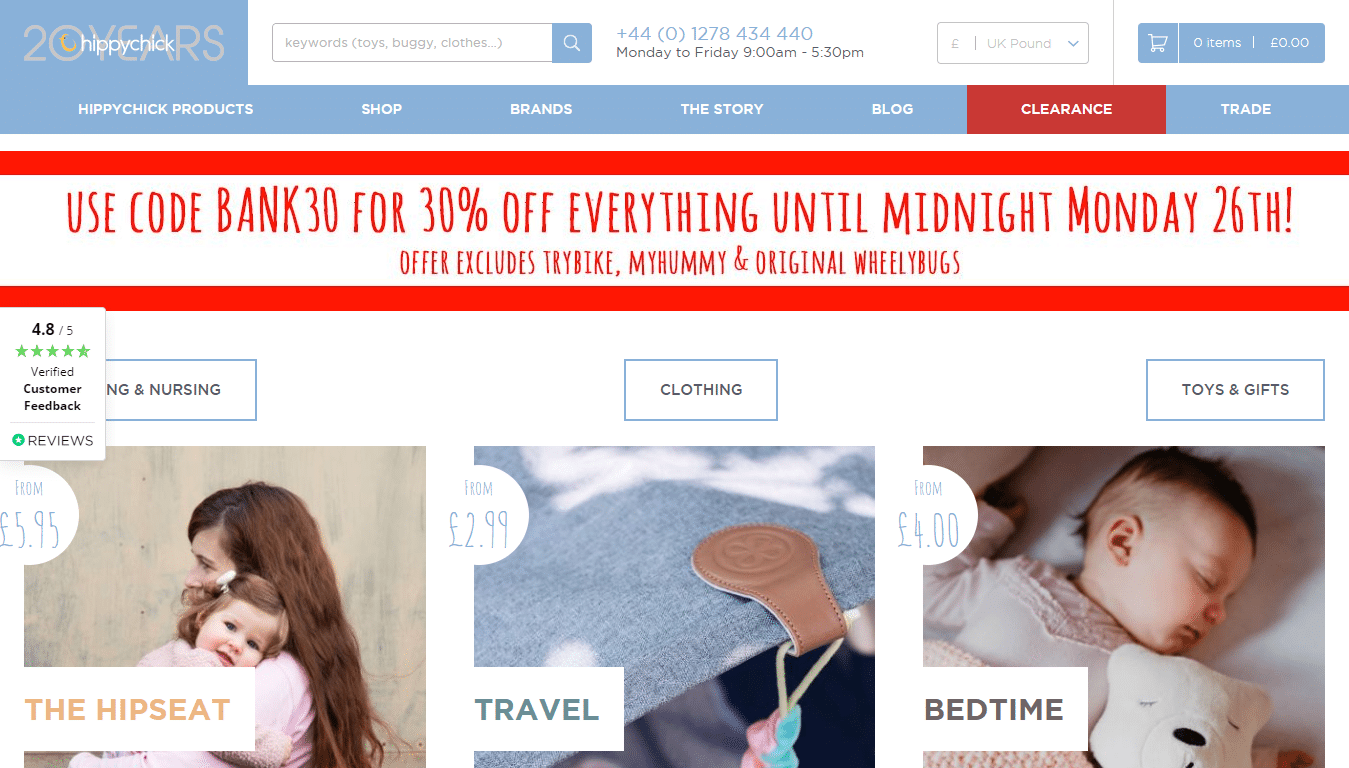The height and width of the screenshot is (768, 1349).
Task: Click the keywords search input field
Action: pyautogui.click(x=412, y=43)
